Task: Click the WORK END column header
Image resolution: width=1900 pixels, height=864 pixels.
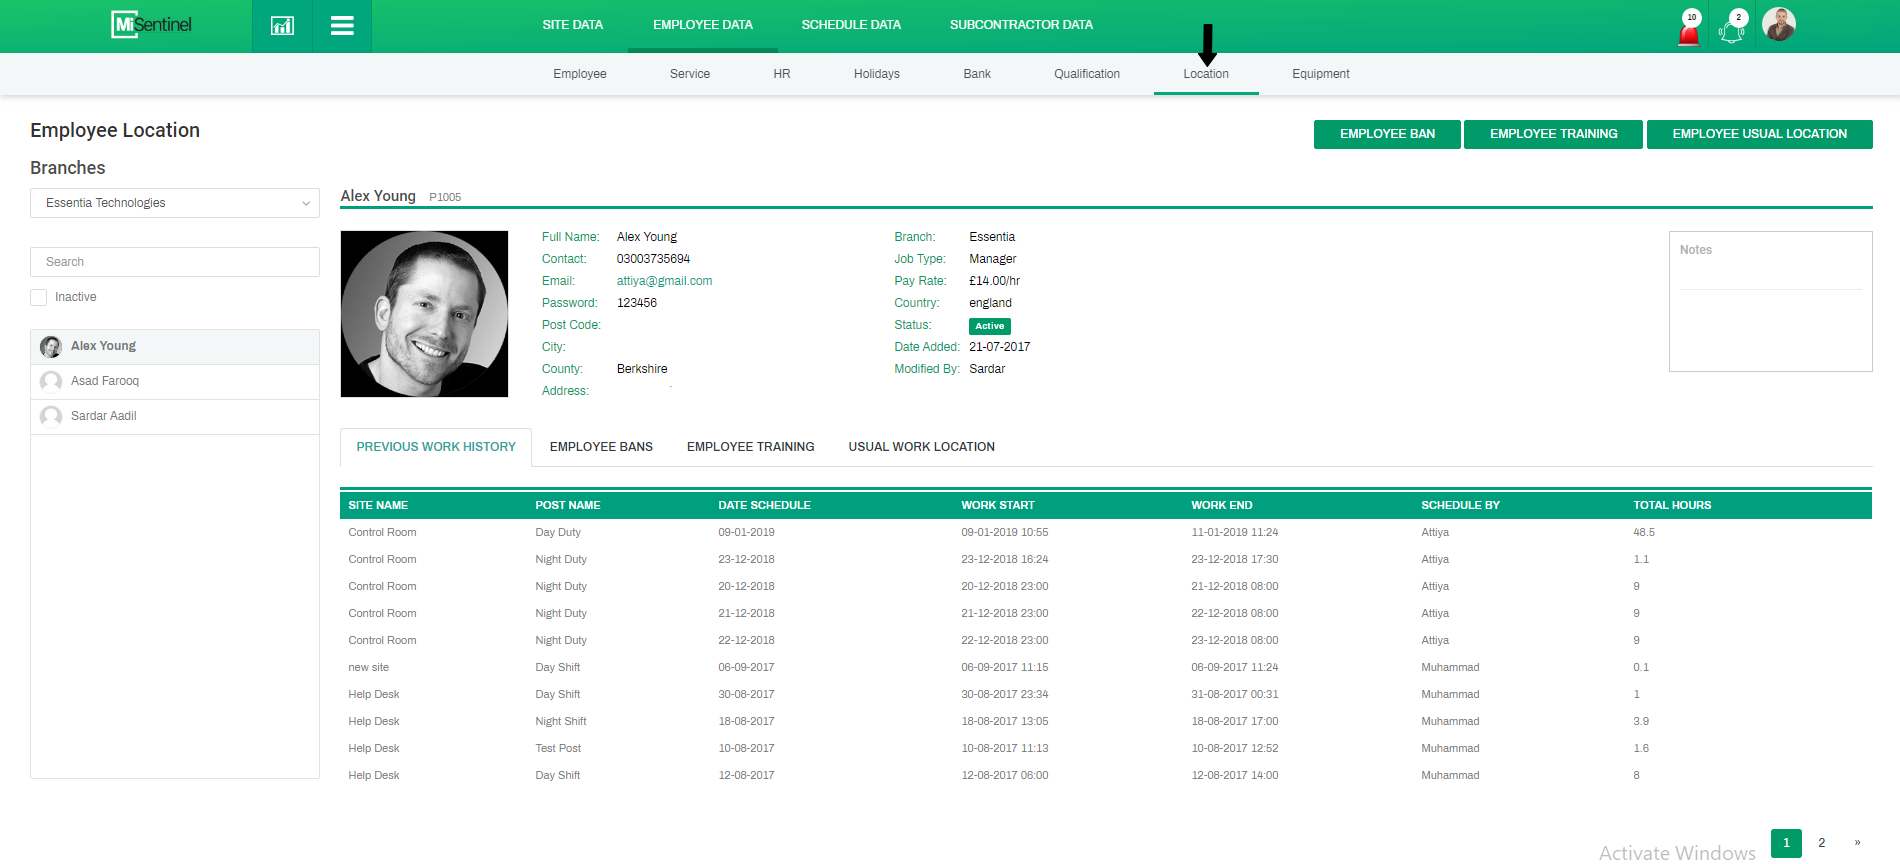Action: [x=1221, y=505]
